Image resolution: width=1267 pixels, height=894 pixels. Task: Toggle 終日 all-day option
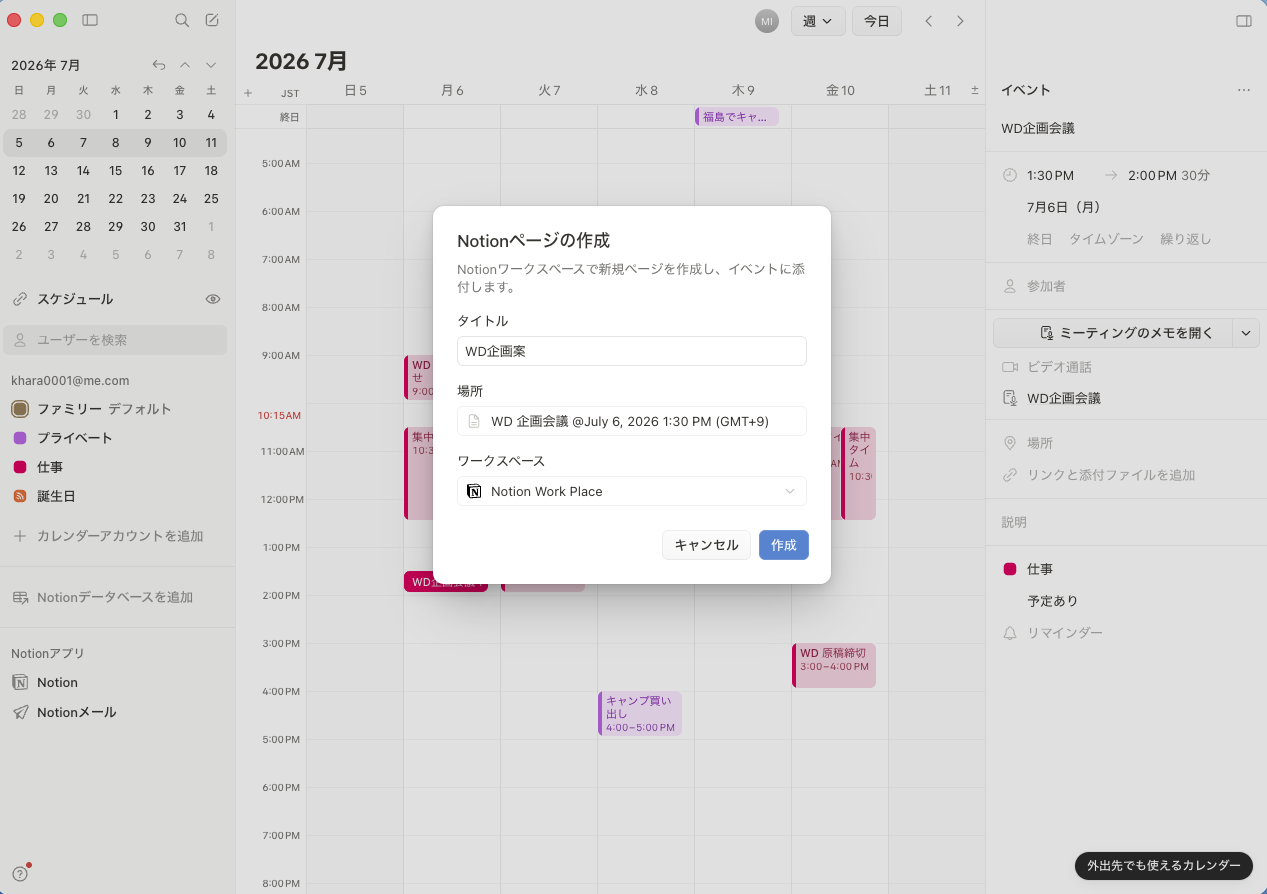pos(1040,239)
